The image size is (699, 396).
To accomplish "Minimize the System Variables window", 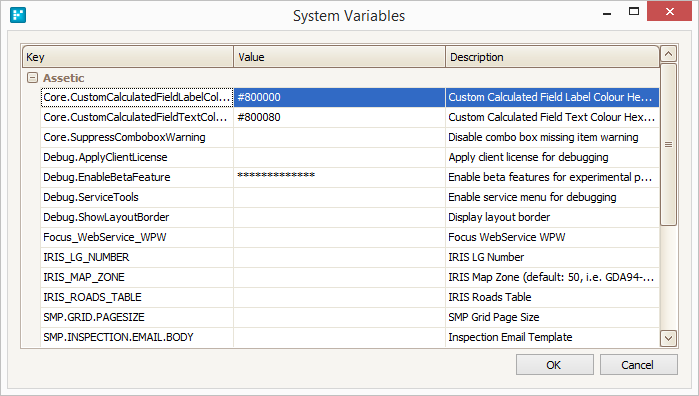I will tap(607, 12).
